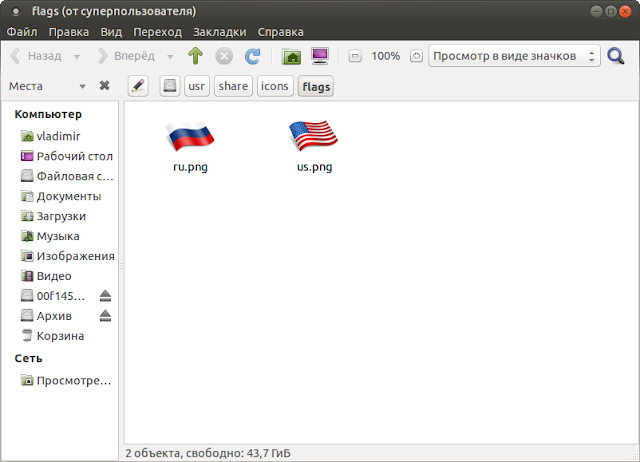Zoom in with the plus button
640x462 pixels.
pos(416,56)
